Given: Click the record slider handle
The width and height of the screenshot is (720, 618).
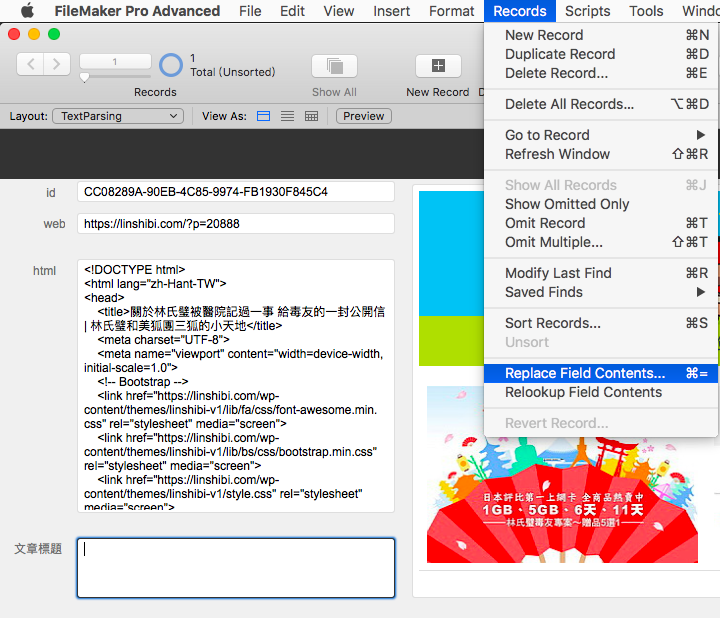Looking at the screenshot, I should coord(84,78).
